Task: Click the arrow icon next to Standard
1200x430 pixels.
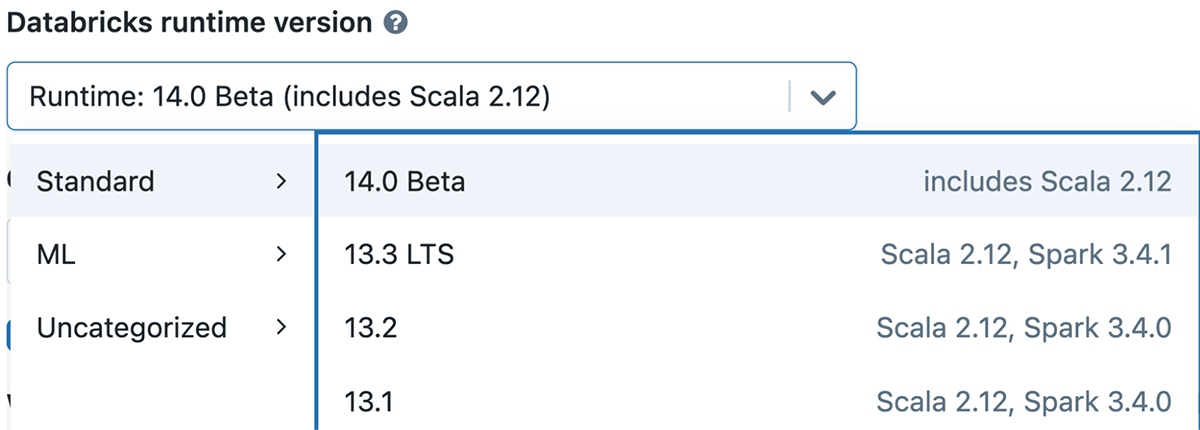Action: coord(281,181)
